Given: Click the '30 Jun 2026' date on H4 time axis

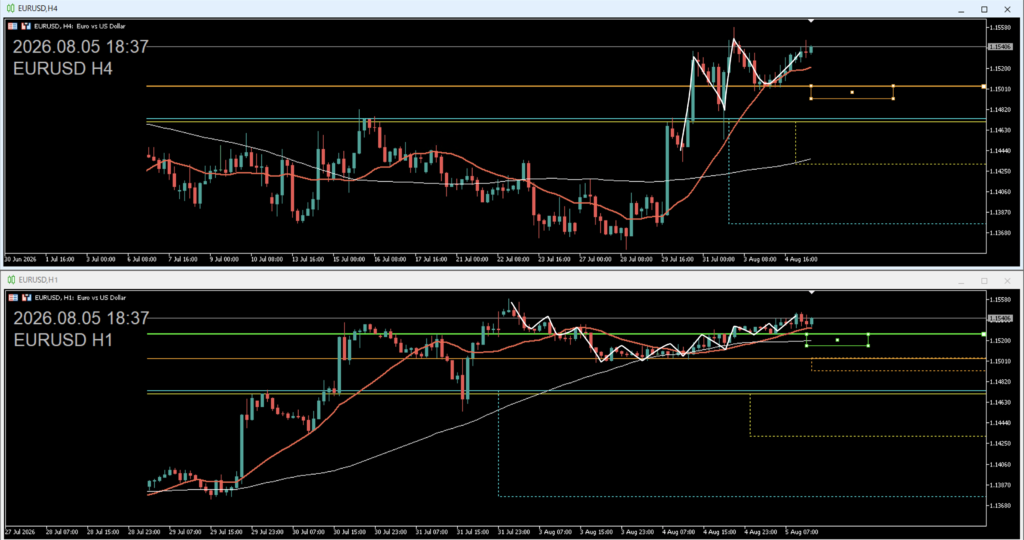Looking at the screenshot, I should coord(21,259).
